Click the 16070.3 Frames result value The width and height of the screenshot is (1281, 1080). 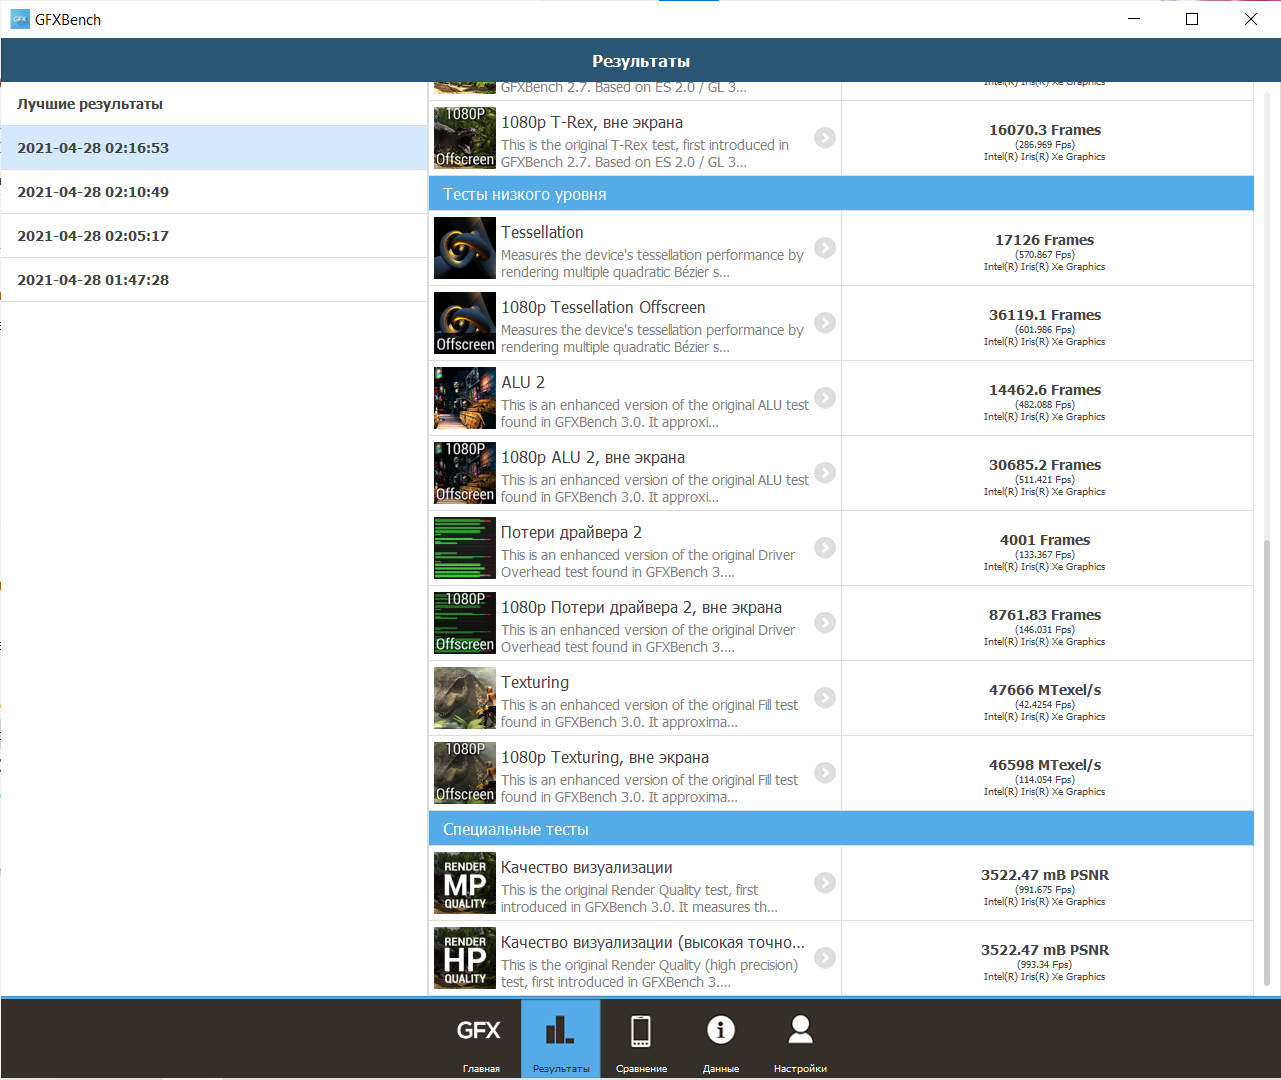pos(1045,130)
